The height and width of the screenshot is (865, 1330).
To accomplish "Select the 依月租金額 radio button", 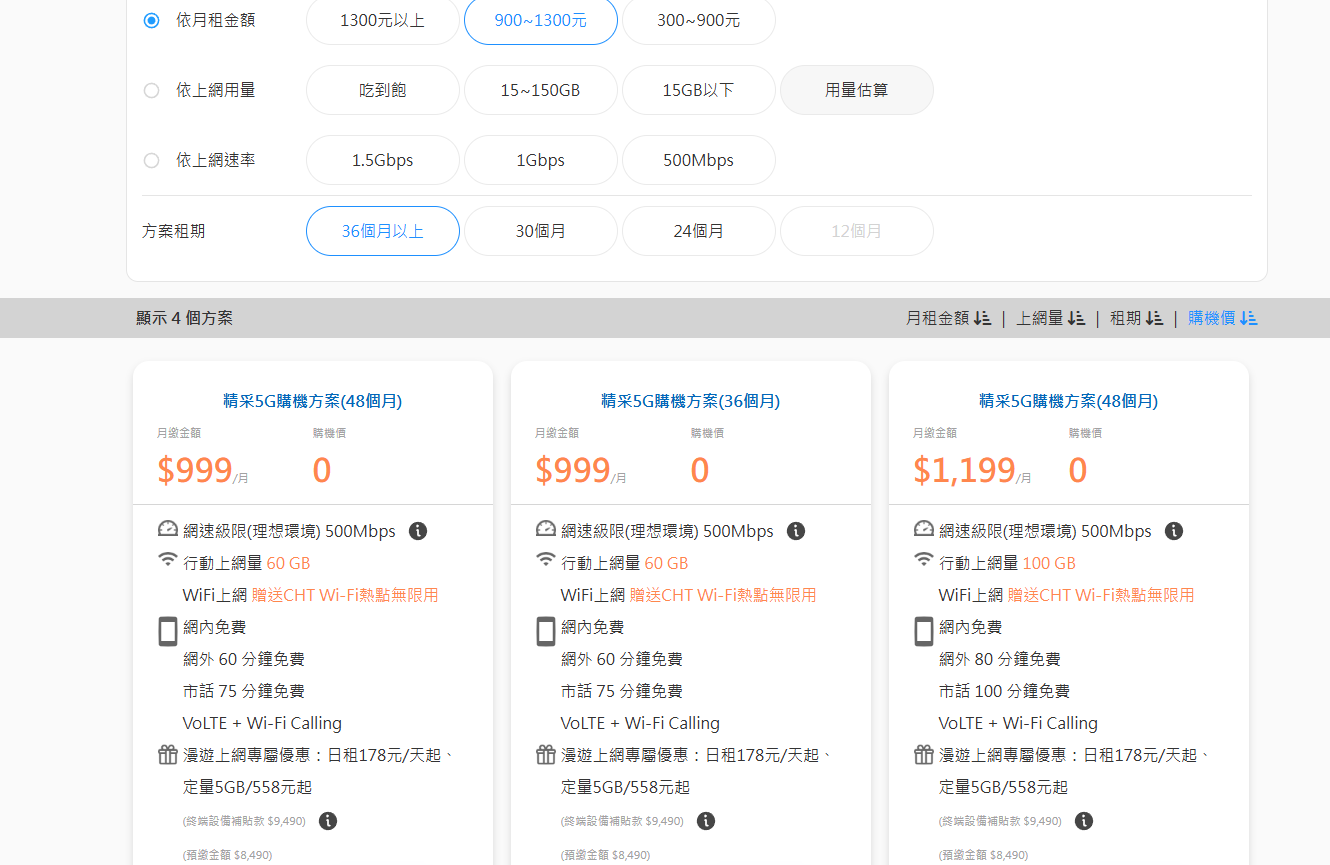I will tap(151, 20).
